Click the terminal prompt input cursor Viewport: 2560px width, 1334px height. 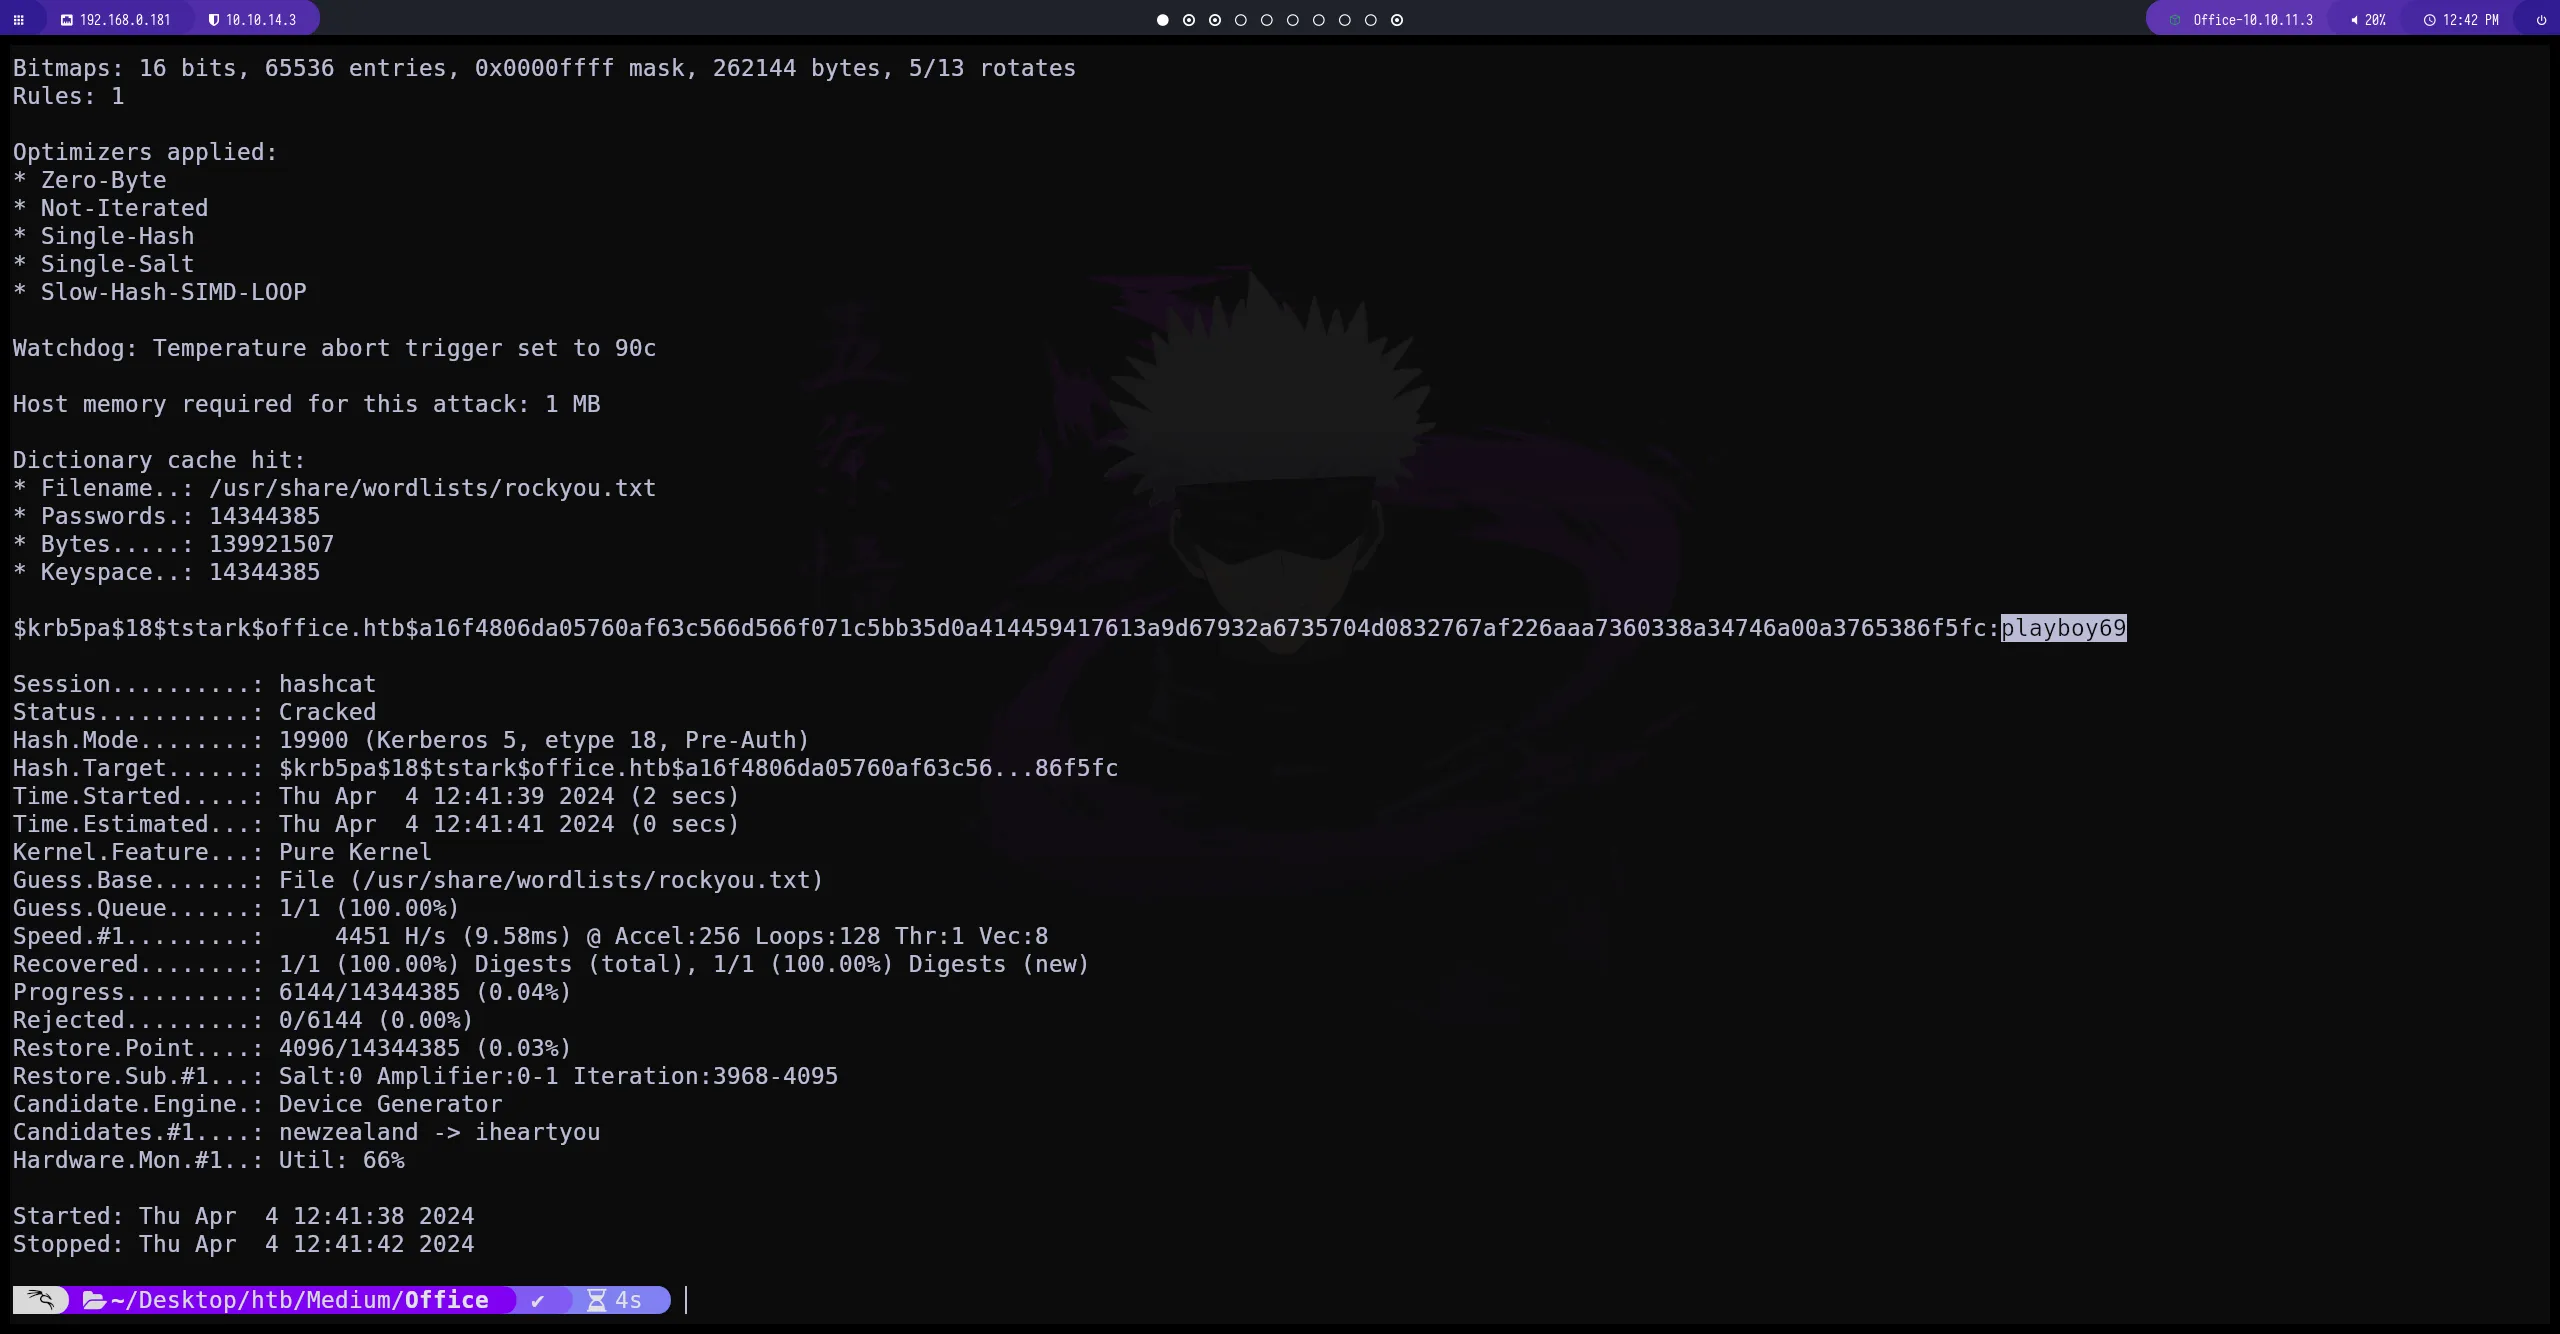(x=687, y=1300)
